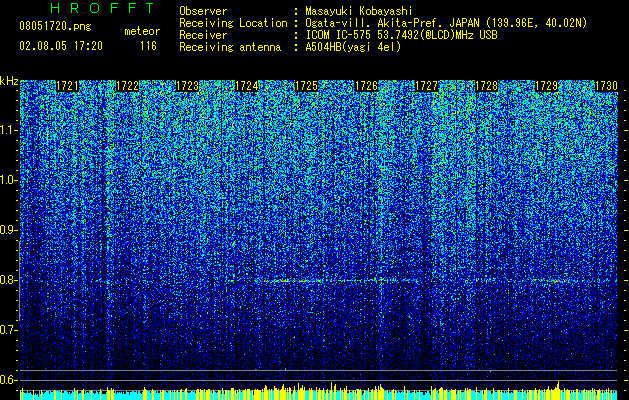Click the kHz axis unit label
This screenshot has width=629, height=400.
pos(9,81)
